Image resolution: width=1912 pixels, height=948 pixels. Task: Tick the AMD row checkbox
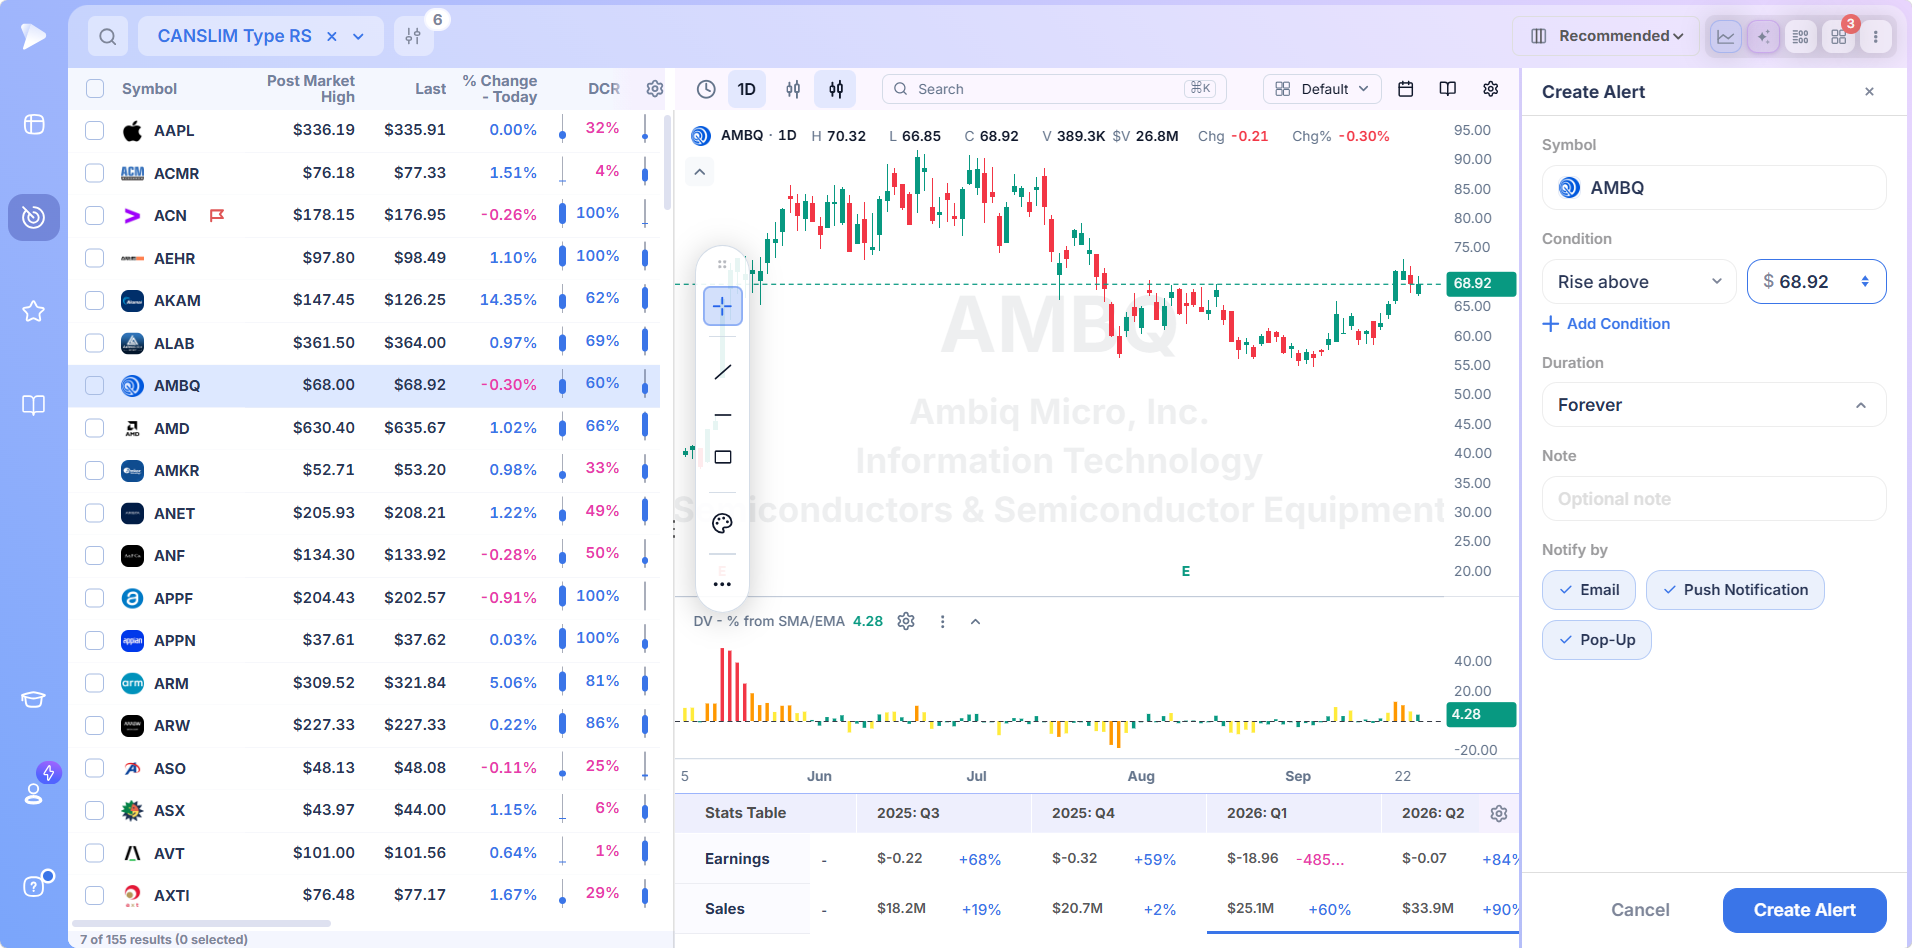click(x=95, y=428)
